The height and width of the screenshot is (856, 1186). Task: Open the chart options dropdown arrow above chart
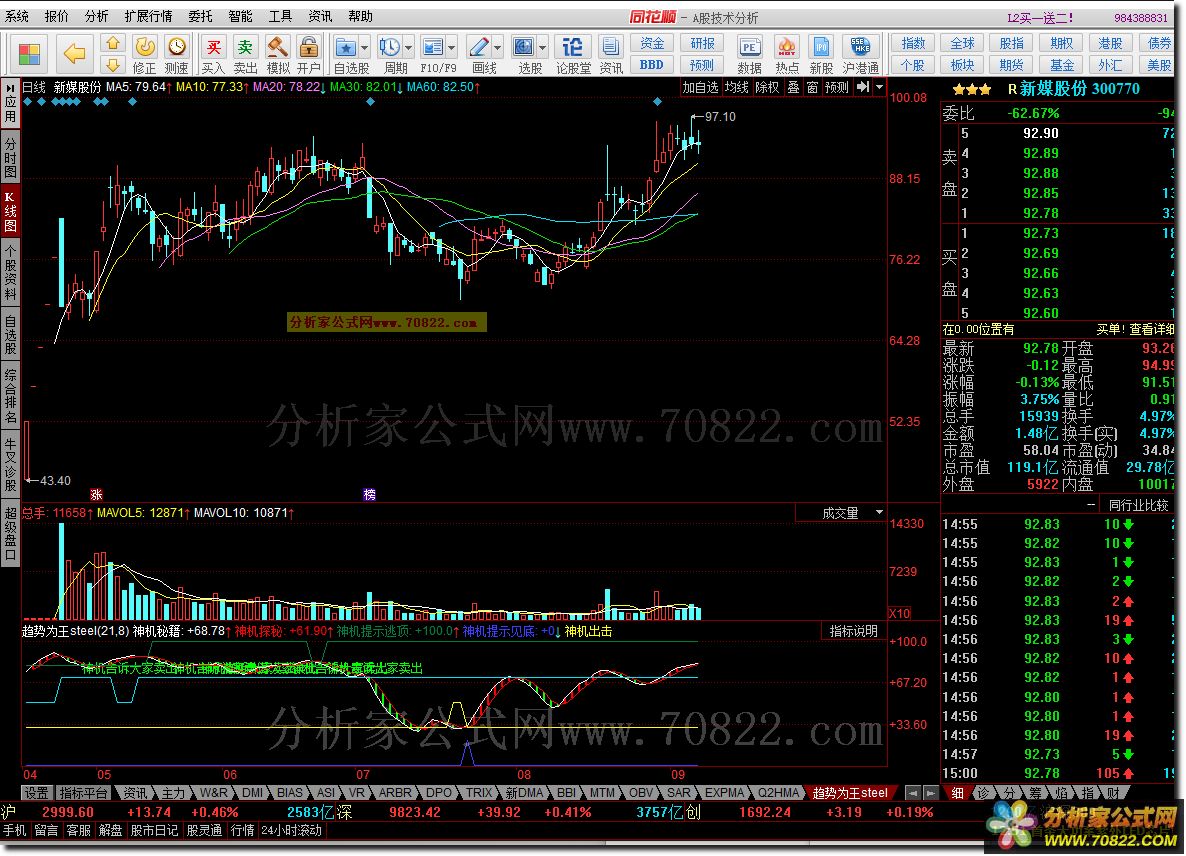(879, 87)
